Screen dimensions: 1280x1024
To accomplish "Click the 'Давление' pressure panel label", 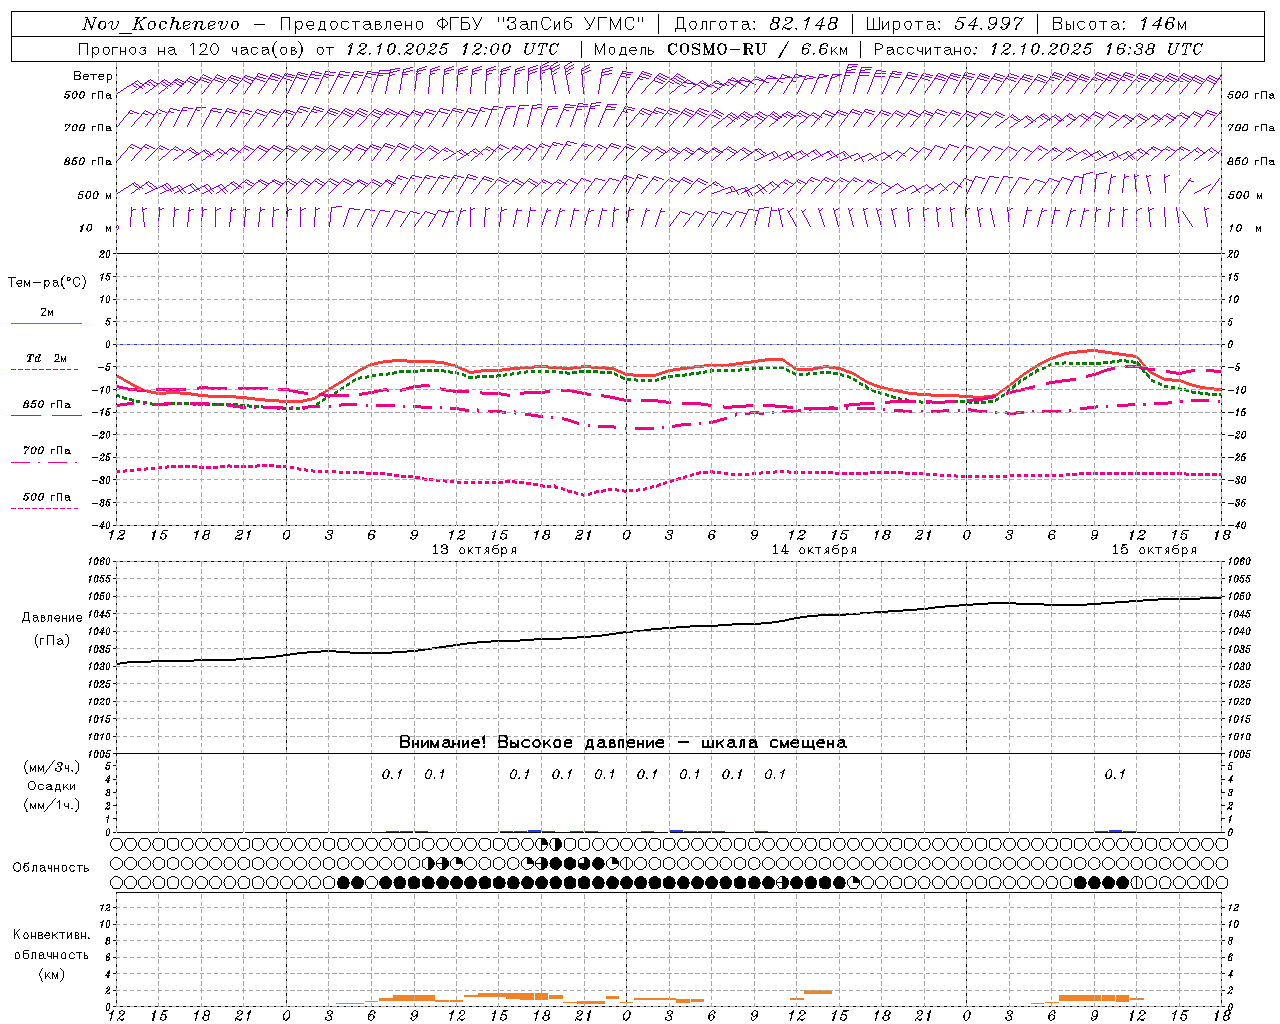I will point(52,618).
